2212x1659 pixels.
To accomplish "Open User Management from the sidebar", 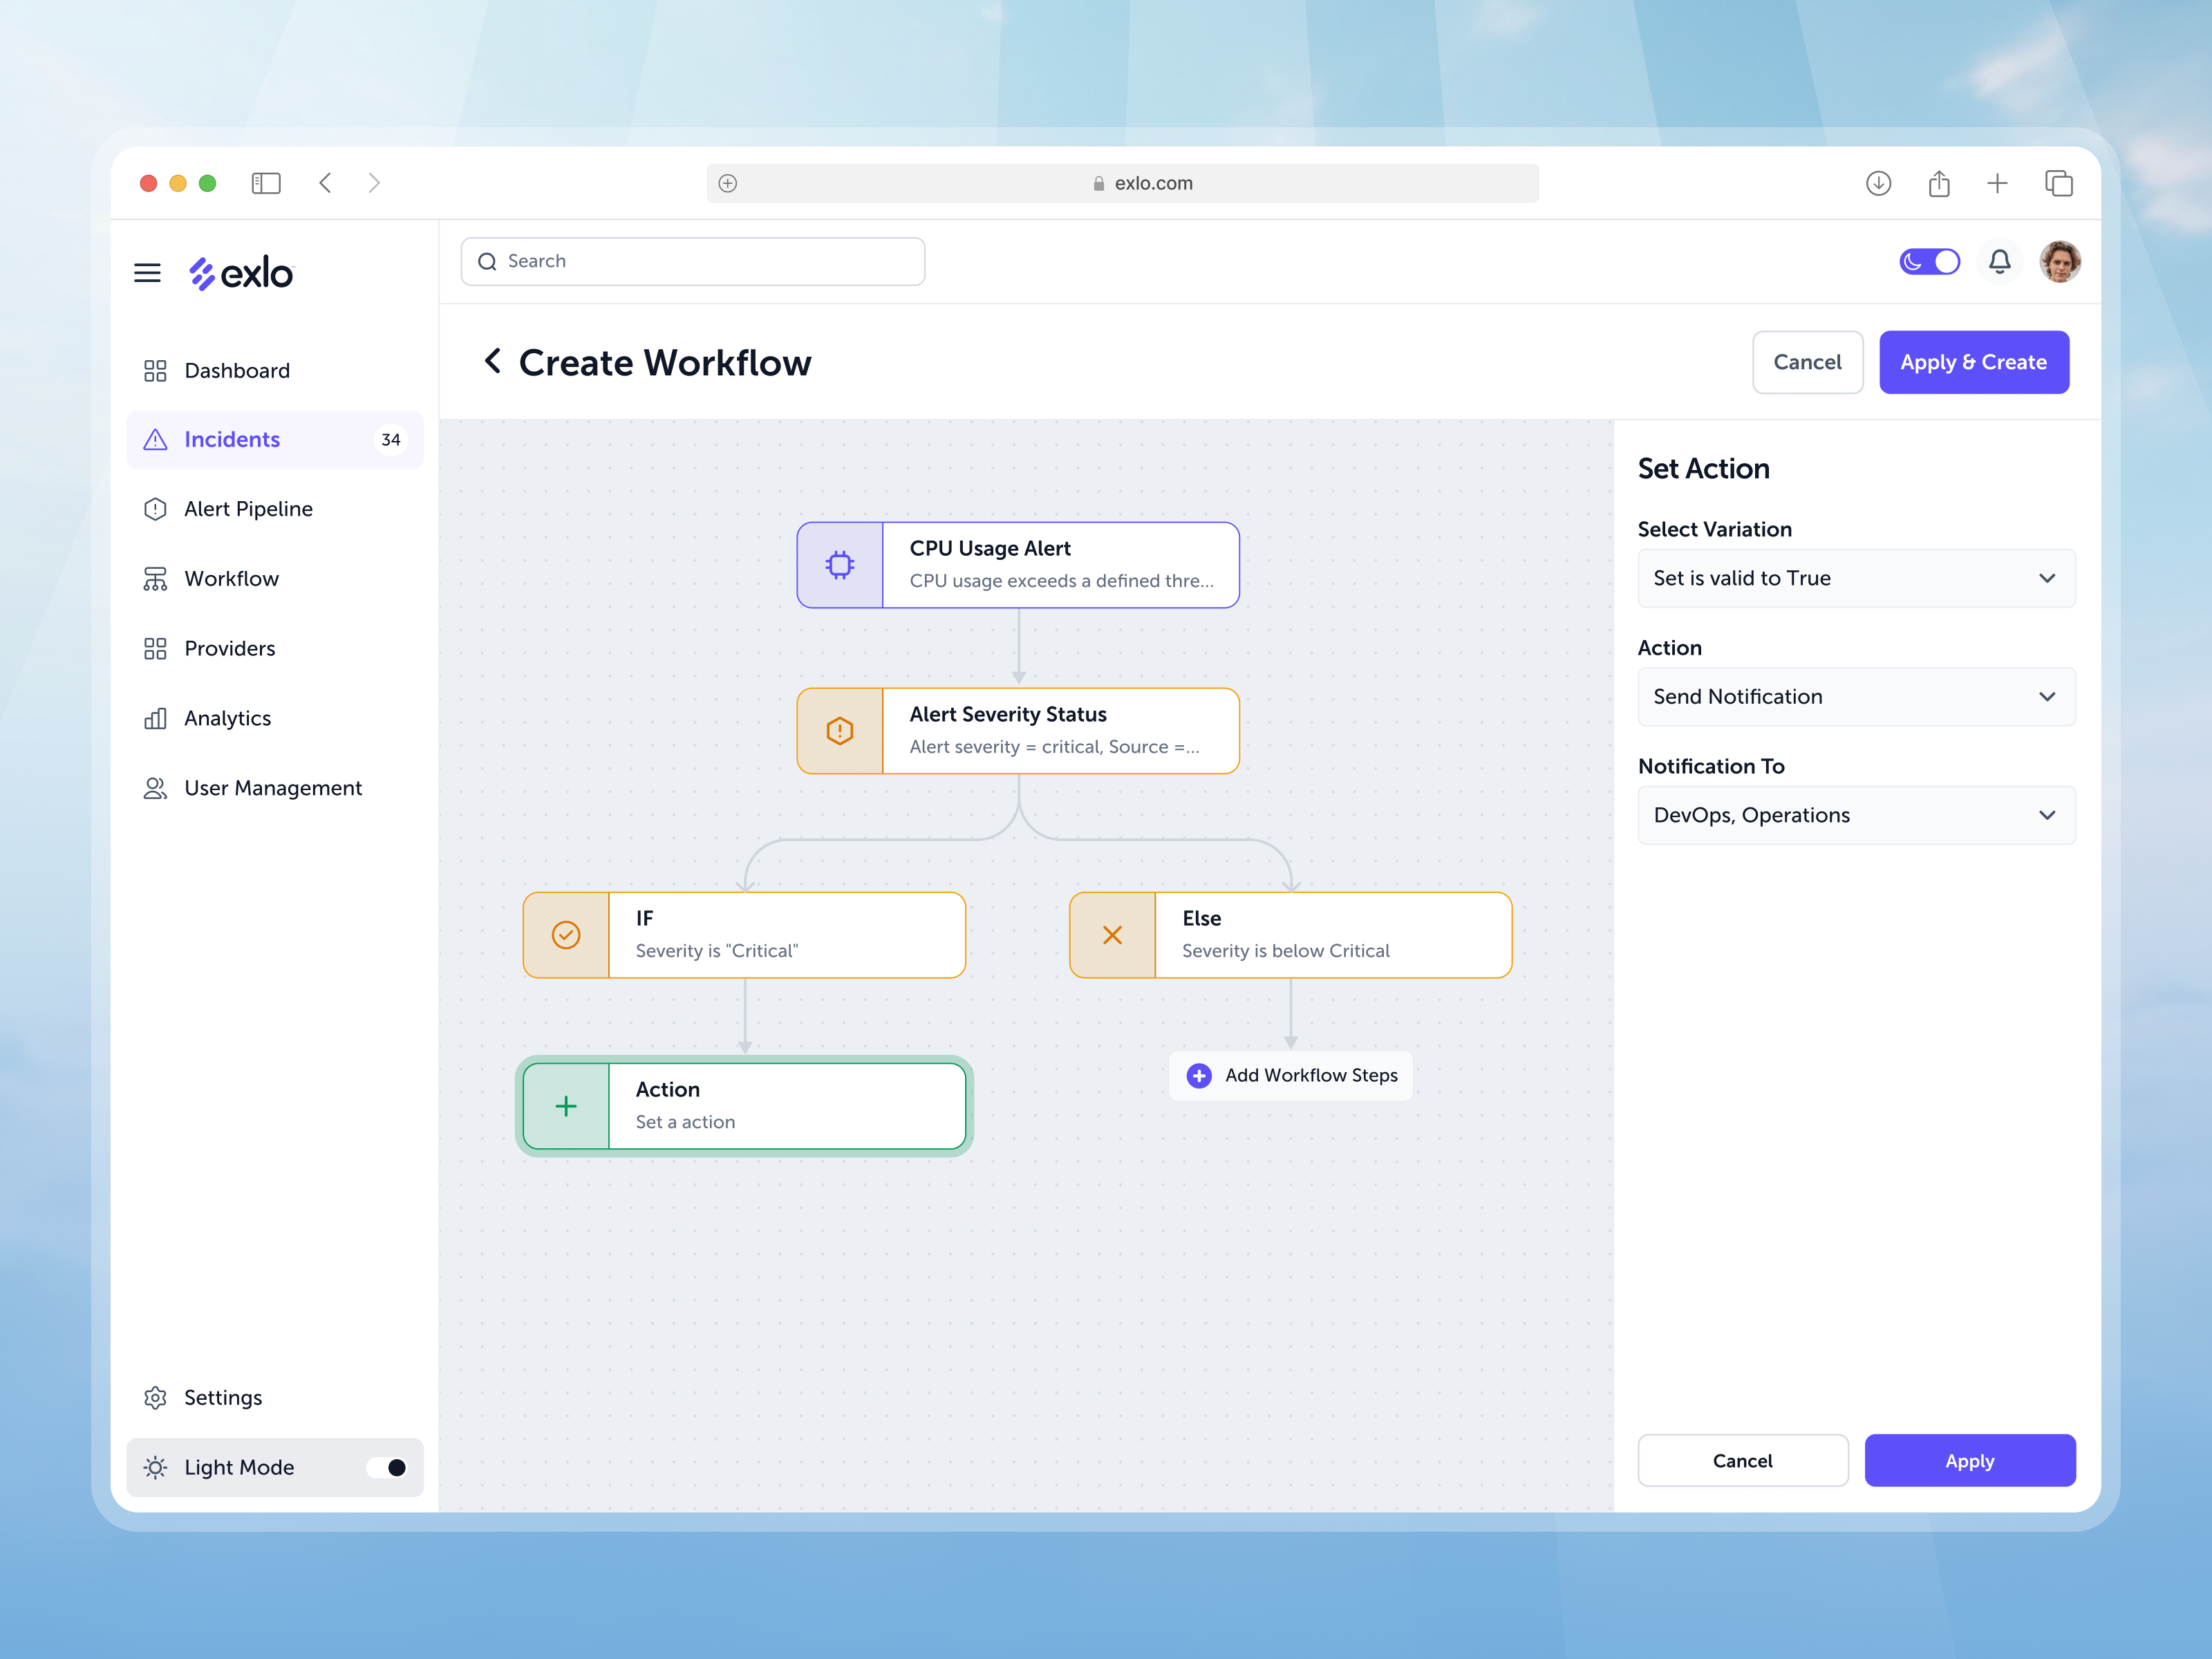I will (273, 788).
